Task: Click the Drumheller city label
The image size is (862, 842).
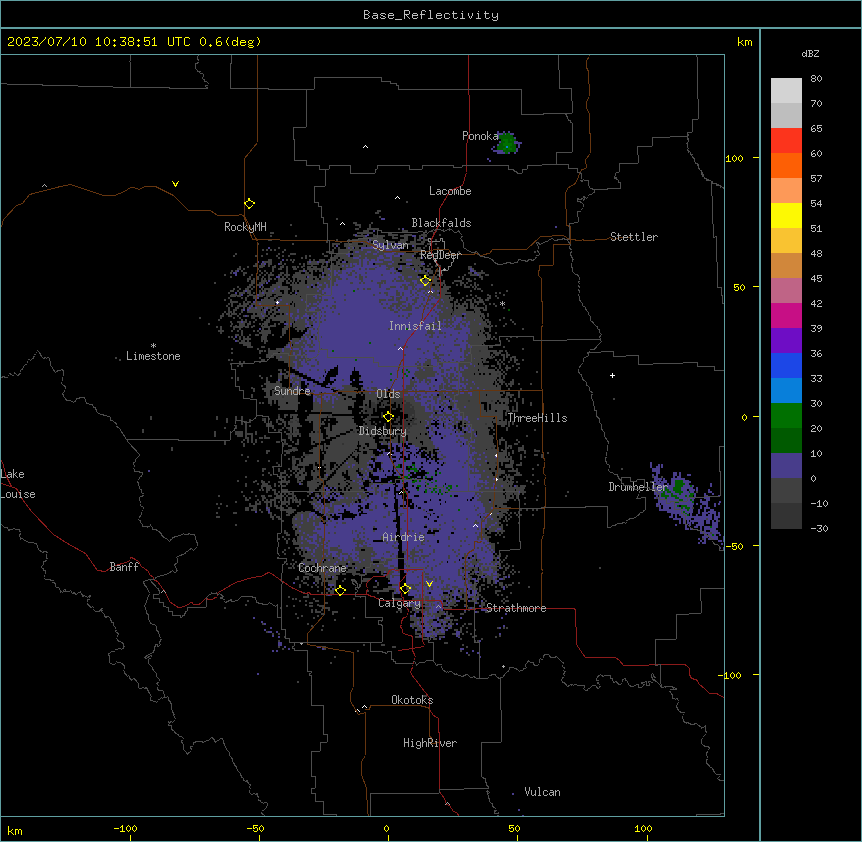Action: coord(638,487)
